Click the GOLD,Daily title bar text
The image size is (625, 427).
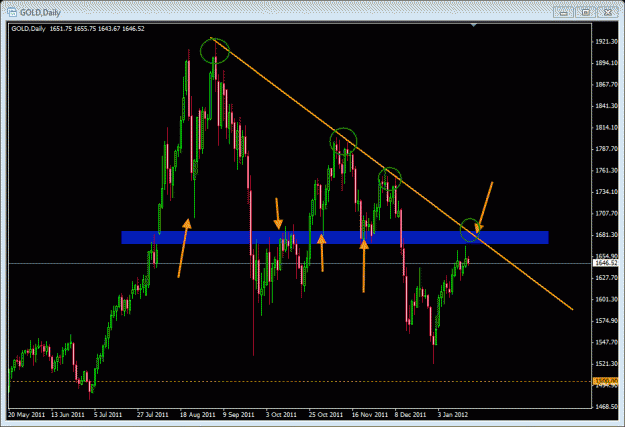coord(40,12)
